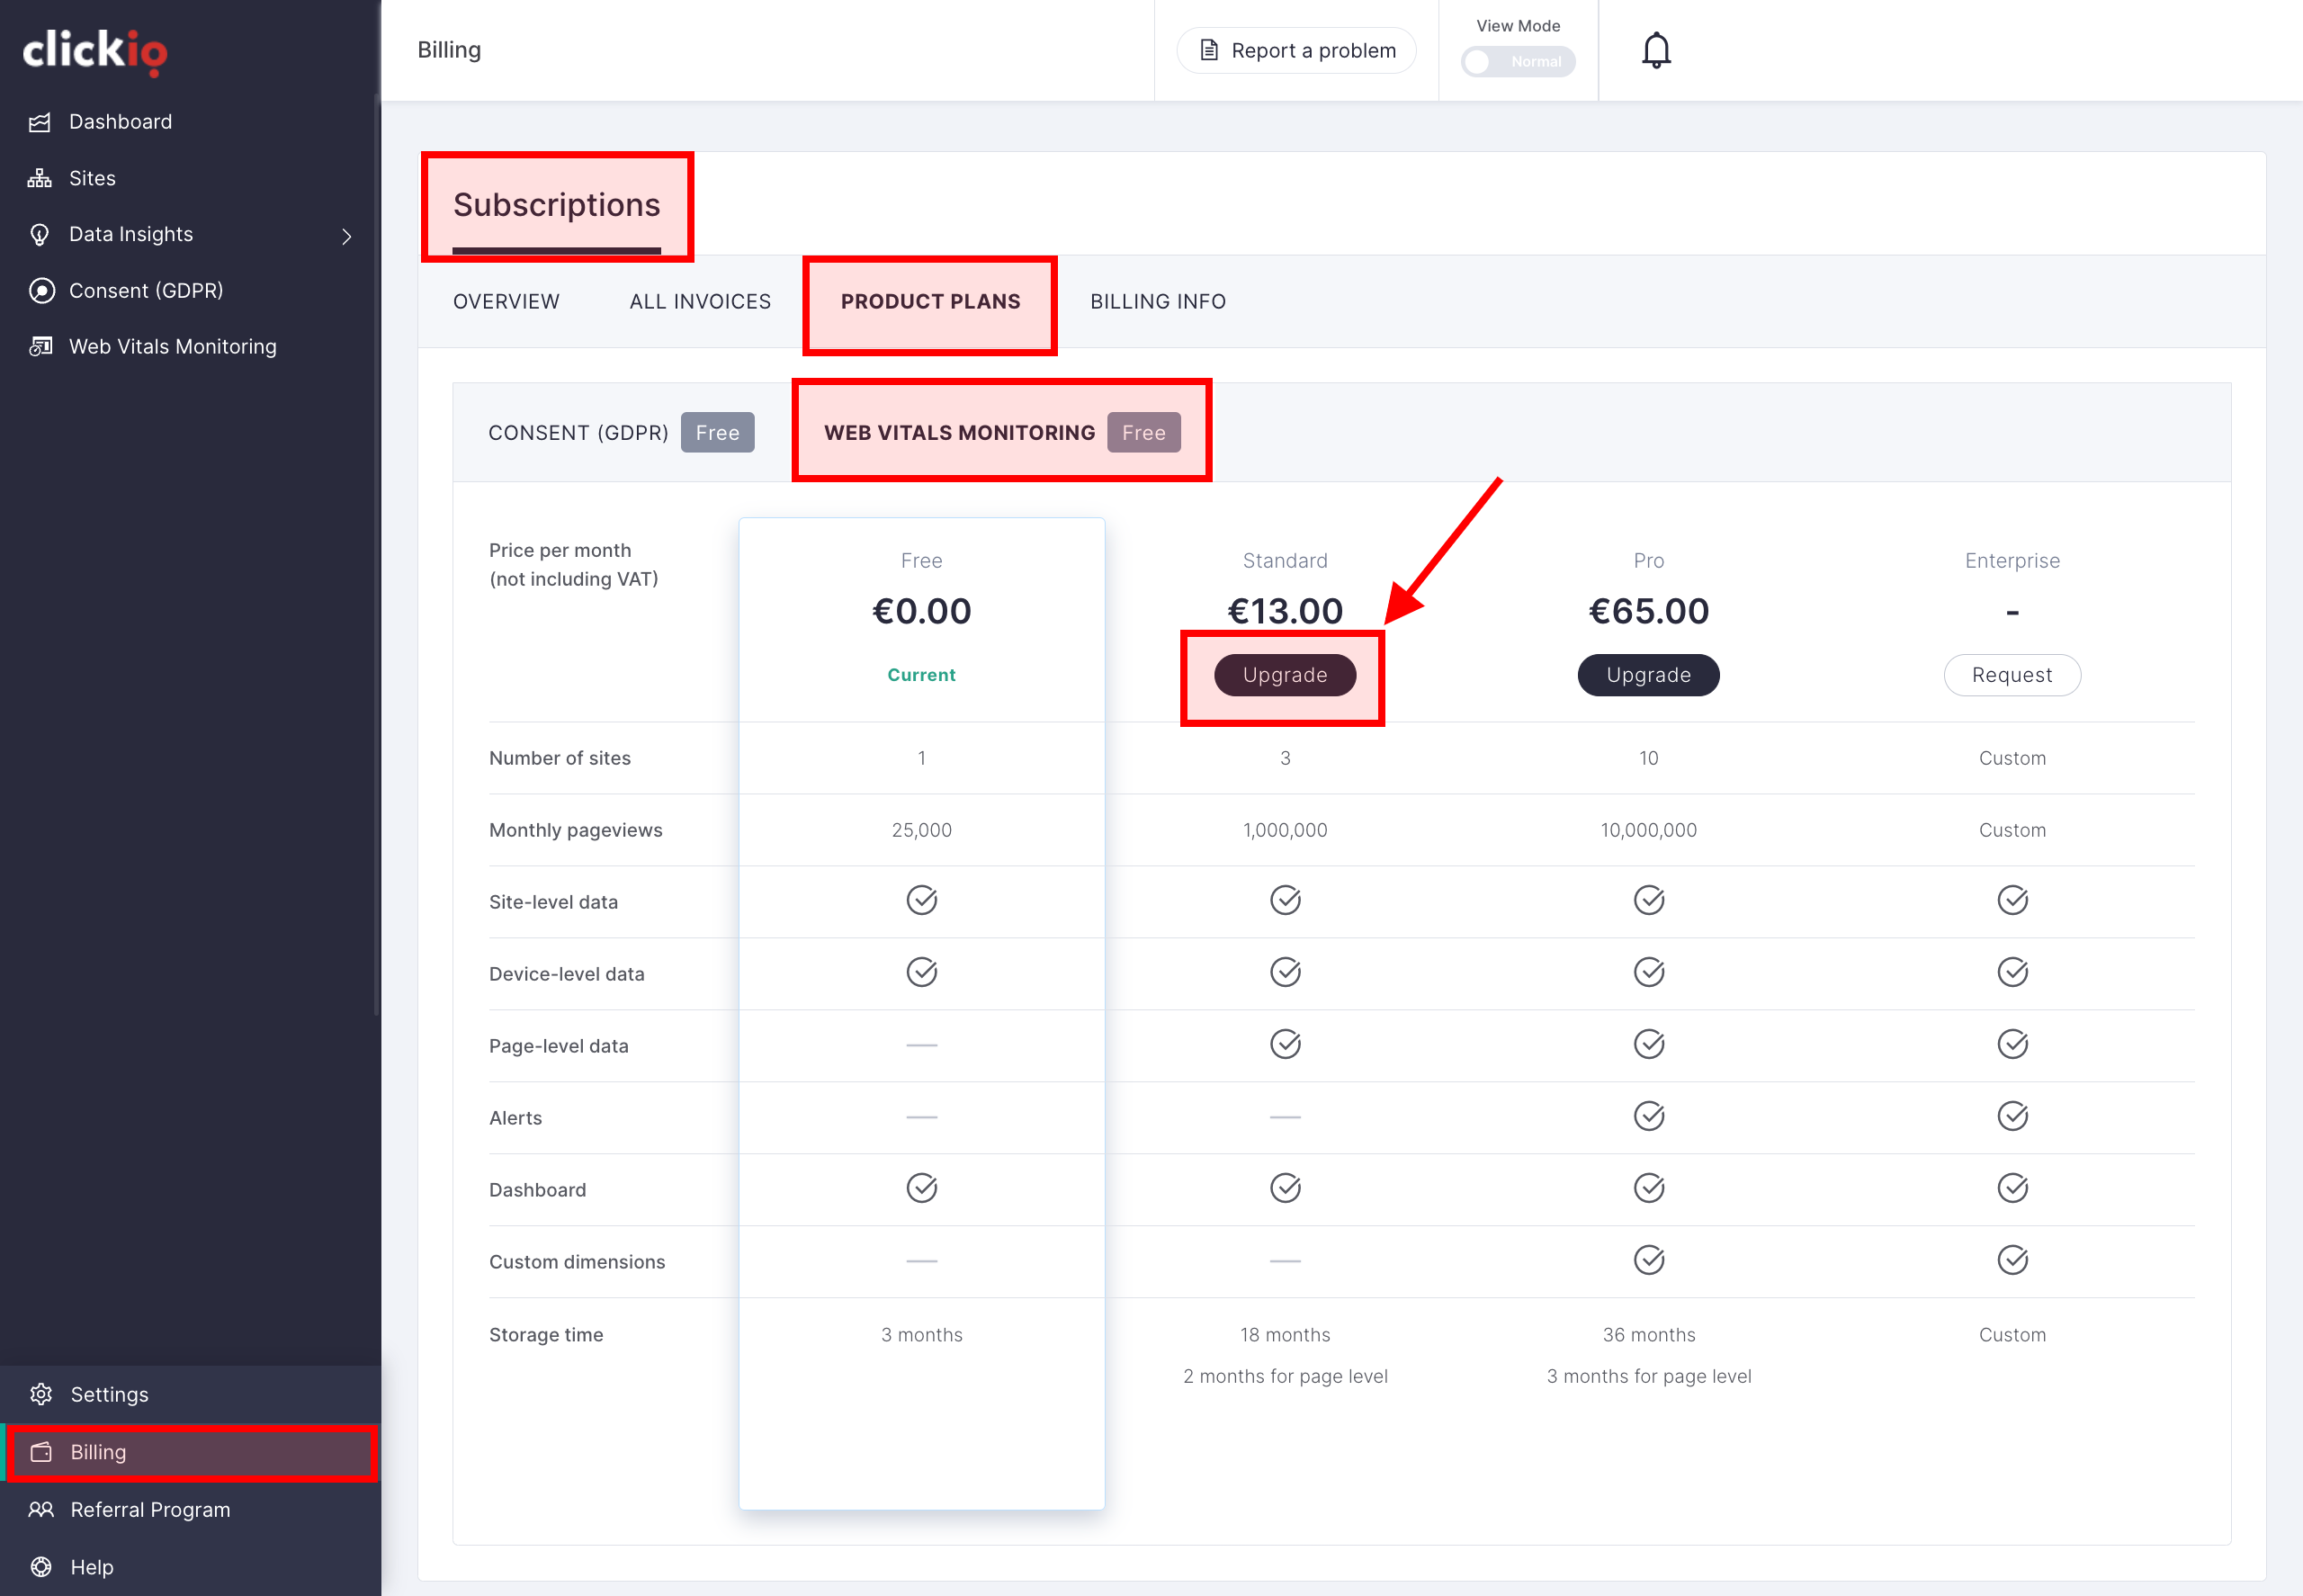Viewport: 2303px width, 1596px height.
Task: Click the €65.00 Pro price
Action: [x=1648, y=611]
